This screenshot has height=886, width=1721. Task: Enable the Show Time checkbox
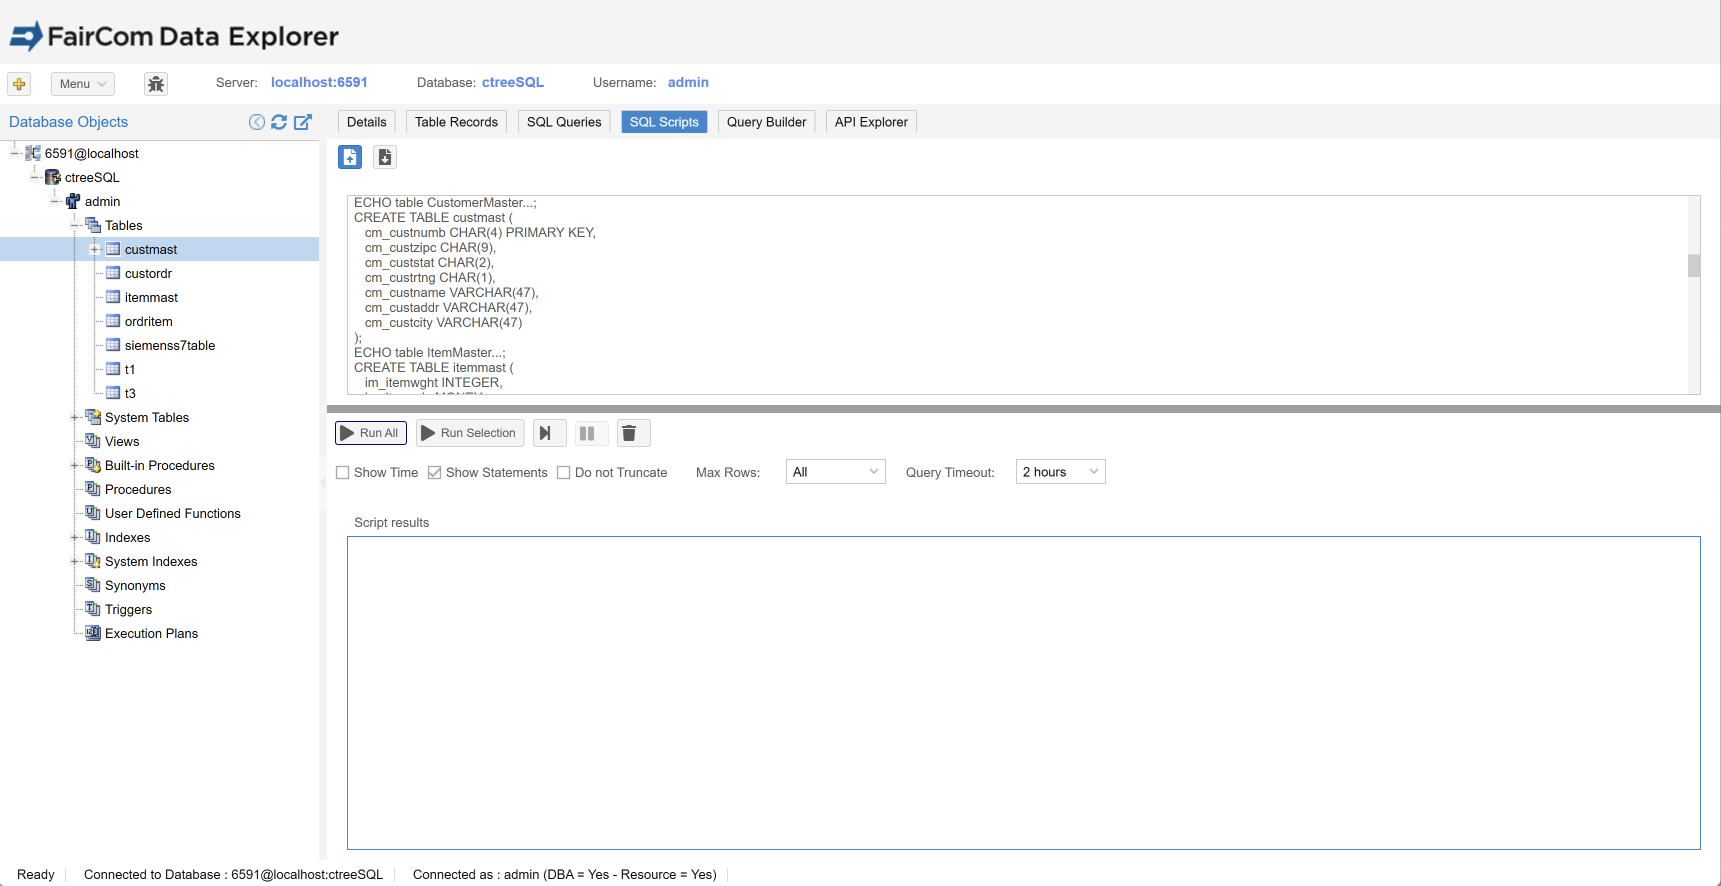[343, 473]
